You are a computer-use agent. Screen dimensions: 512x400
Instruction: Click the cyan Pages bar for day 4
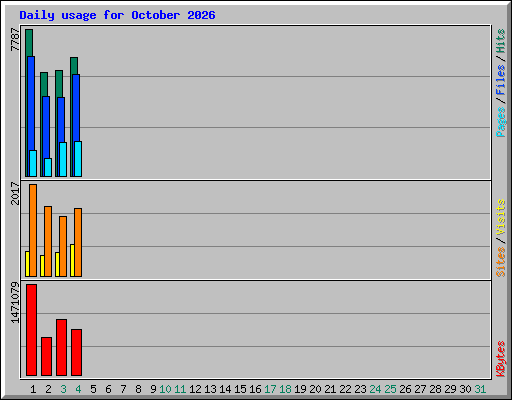78,159
